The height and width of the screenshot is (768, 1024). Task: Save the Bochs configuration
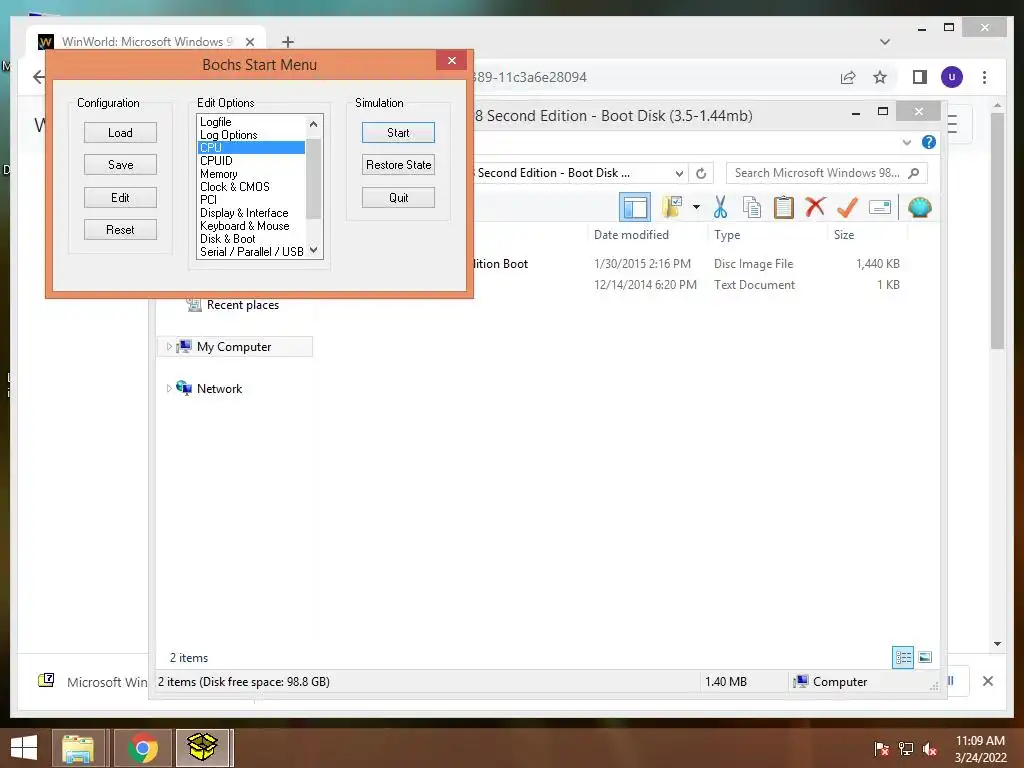pos(120,165)
